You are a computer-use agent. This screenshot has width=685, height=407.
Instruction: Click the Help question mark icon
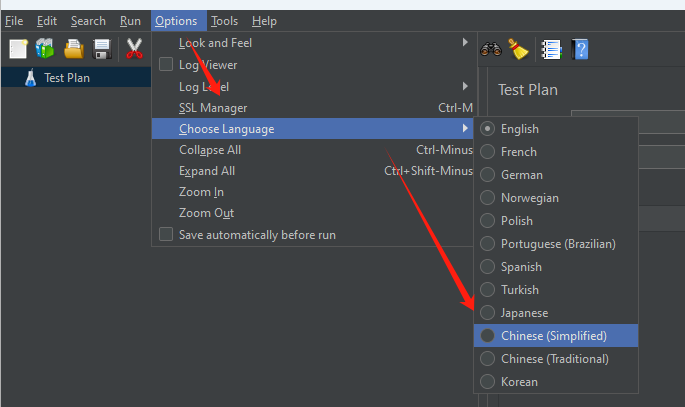pos(579,48)
